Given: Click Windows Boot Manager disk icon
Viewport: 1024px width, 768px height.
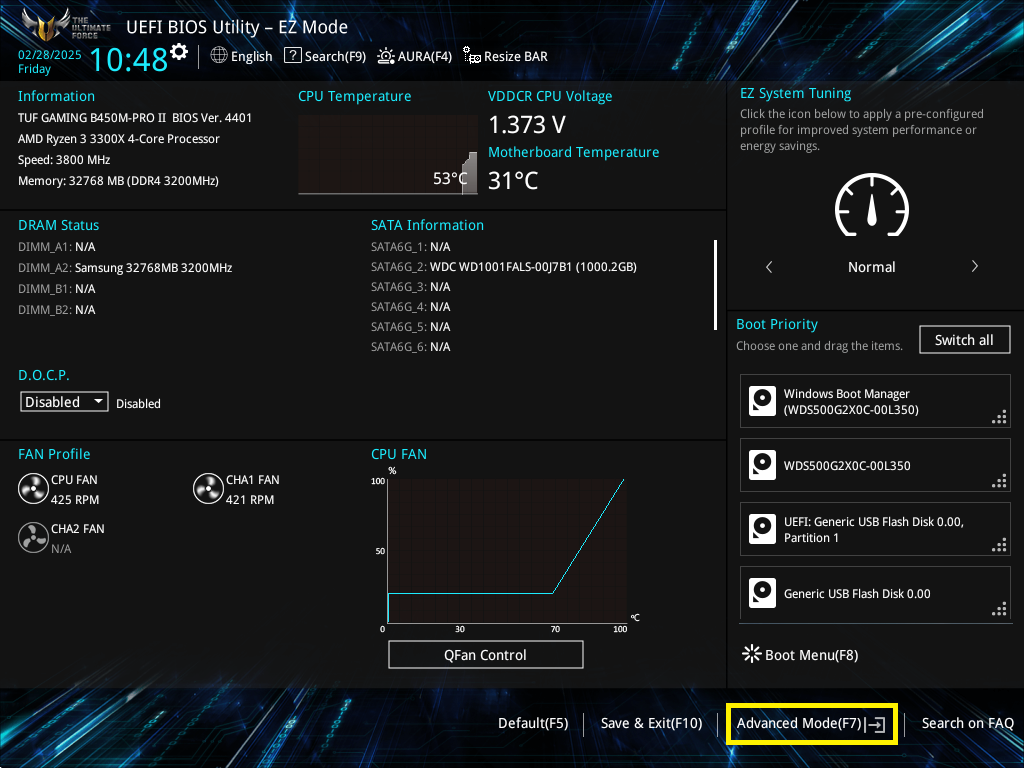Looking at the screenshot, I should pyautogui.click(x=762, y=401).
